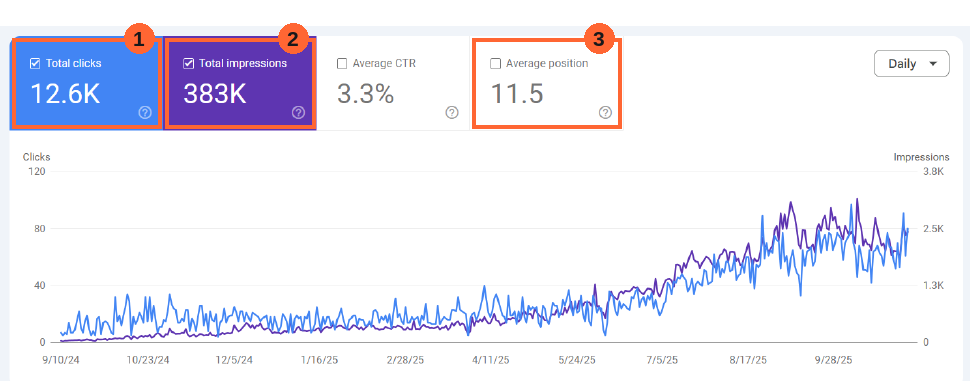Open help icon on Average CTR card

pyautogui.click(x=452, y=112)
